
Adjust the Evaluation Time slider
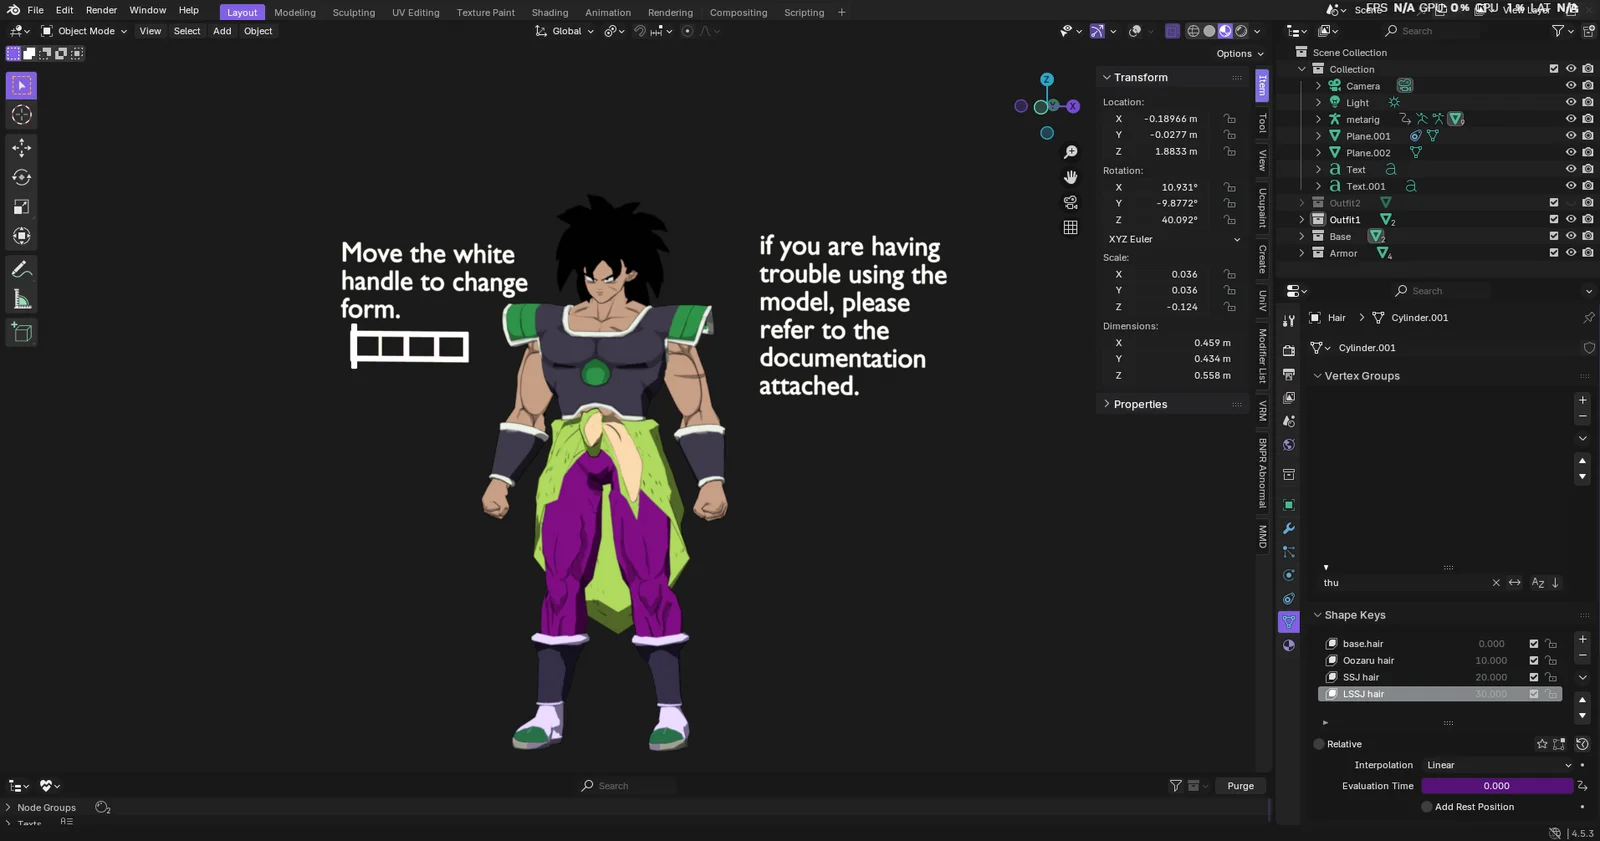tap(1497, 786)
